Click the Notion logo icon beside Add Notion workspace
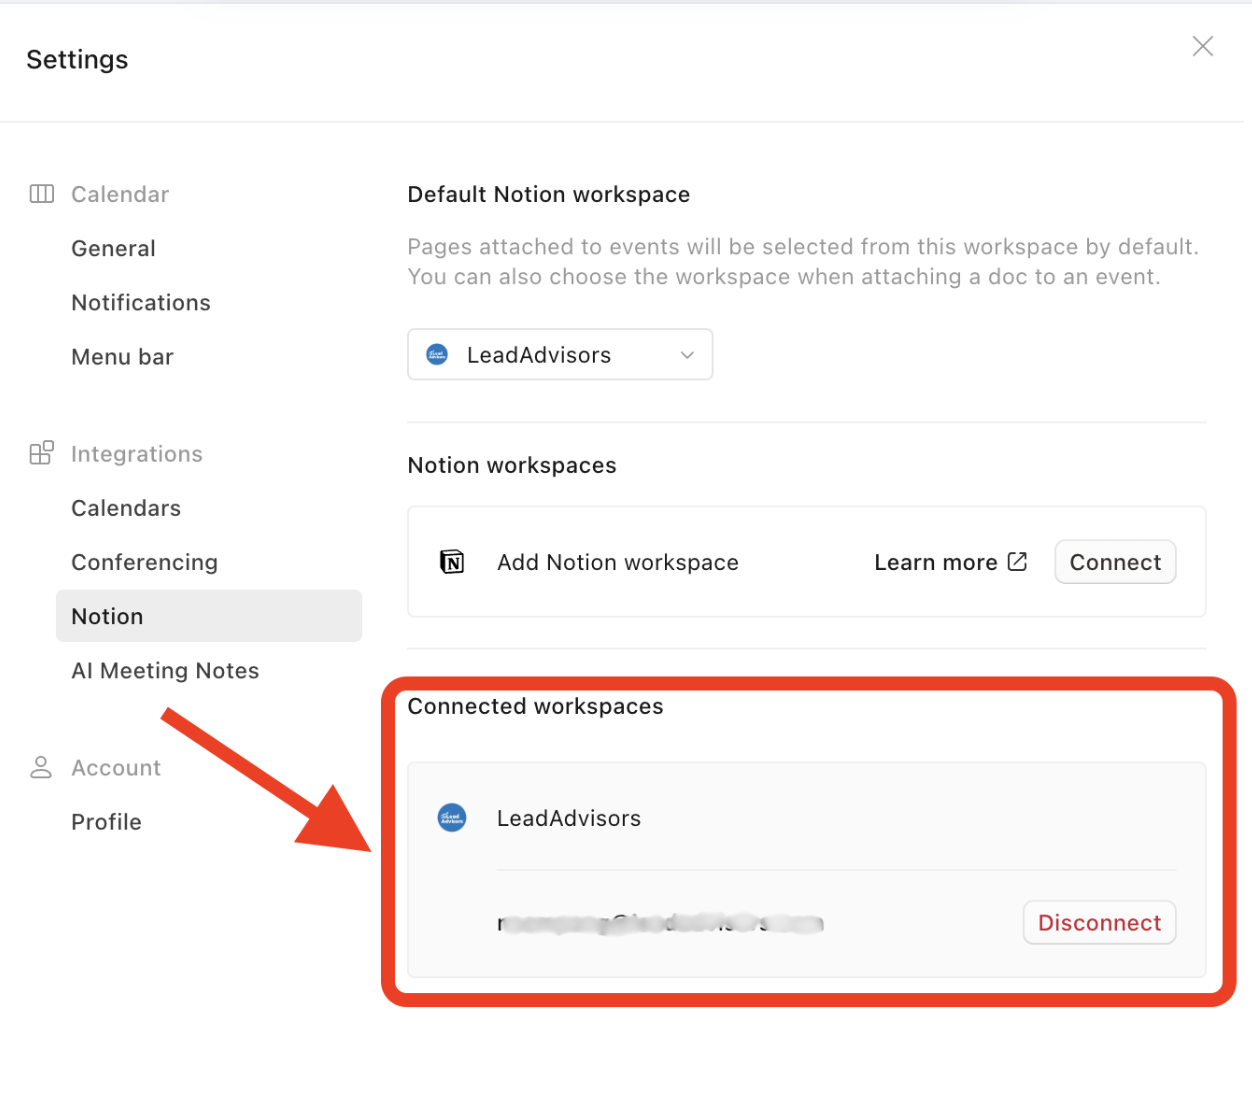 coord(452,562)
